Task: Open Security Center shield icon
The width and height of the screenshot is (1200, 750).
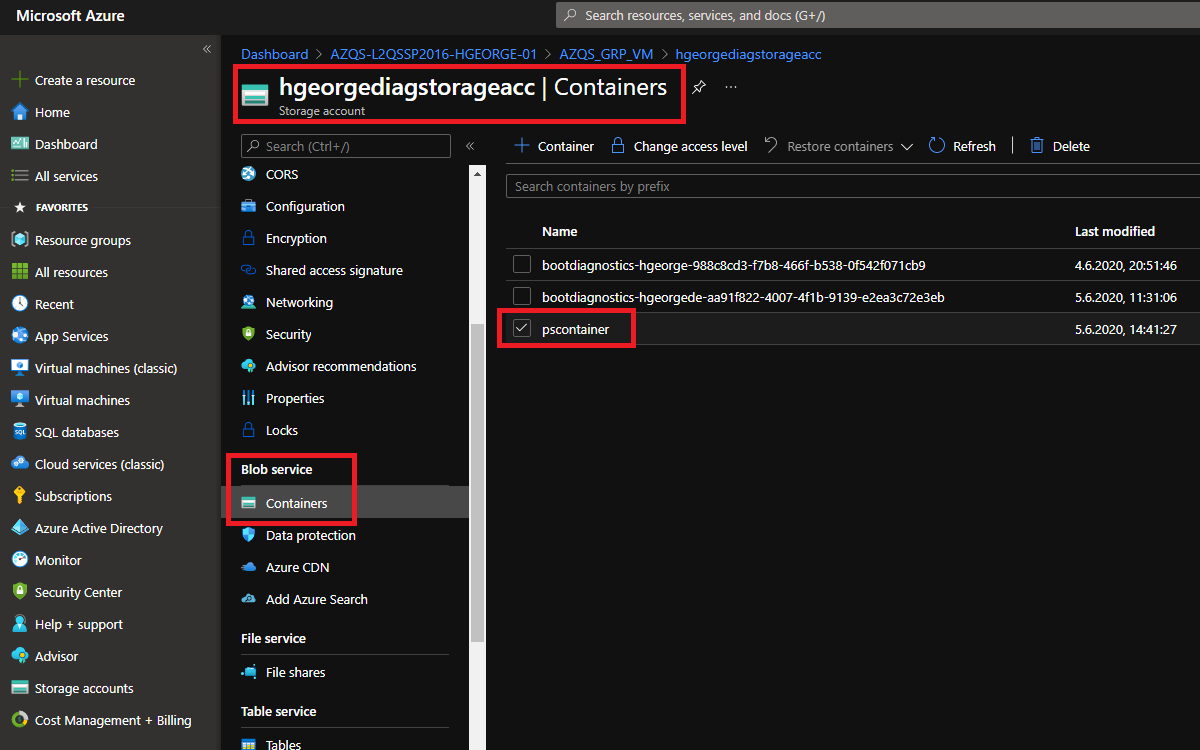Action: pyautogui.click(x=19, y=592)
